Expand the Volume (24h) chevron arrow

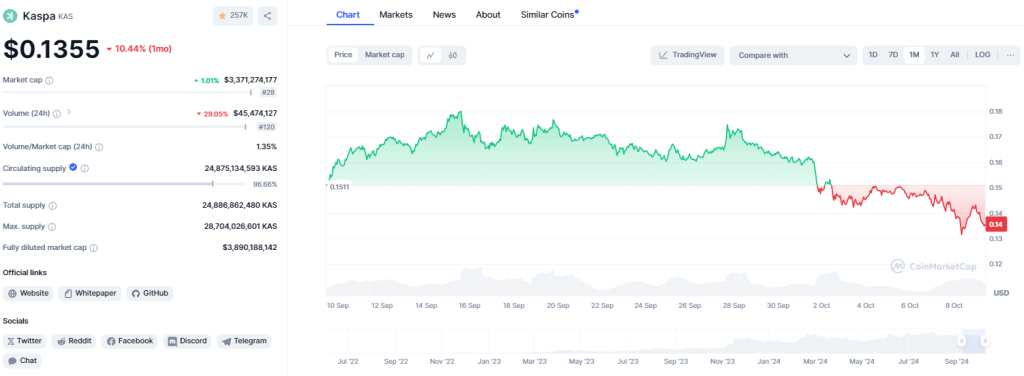69,112
